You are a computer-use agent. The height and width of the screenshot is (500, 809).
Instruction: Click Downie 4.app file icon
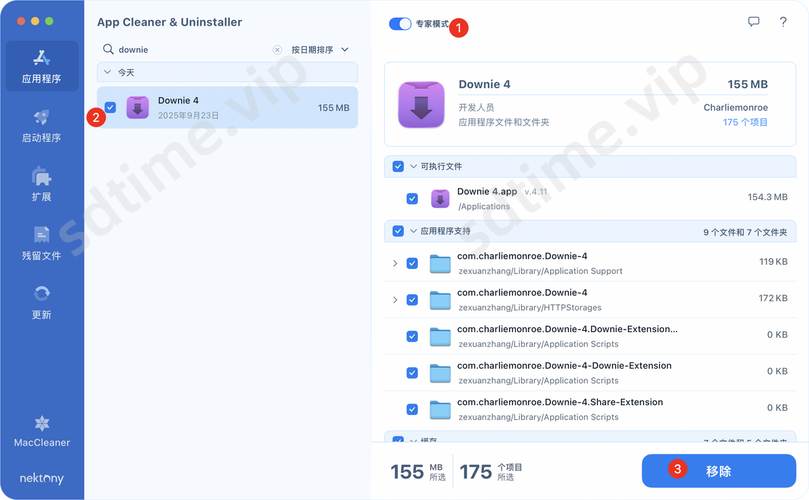click(440, 199)
